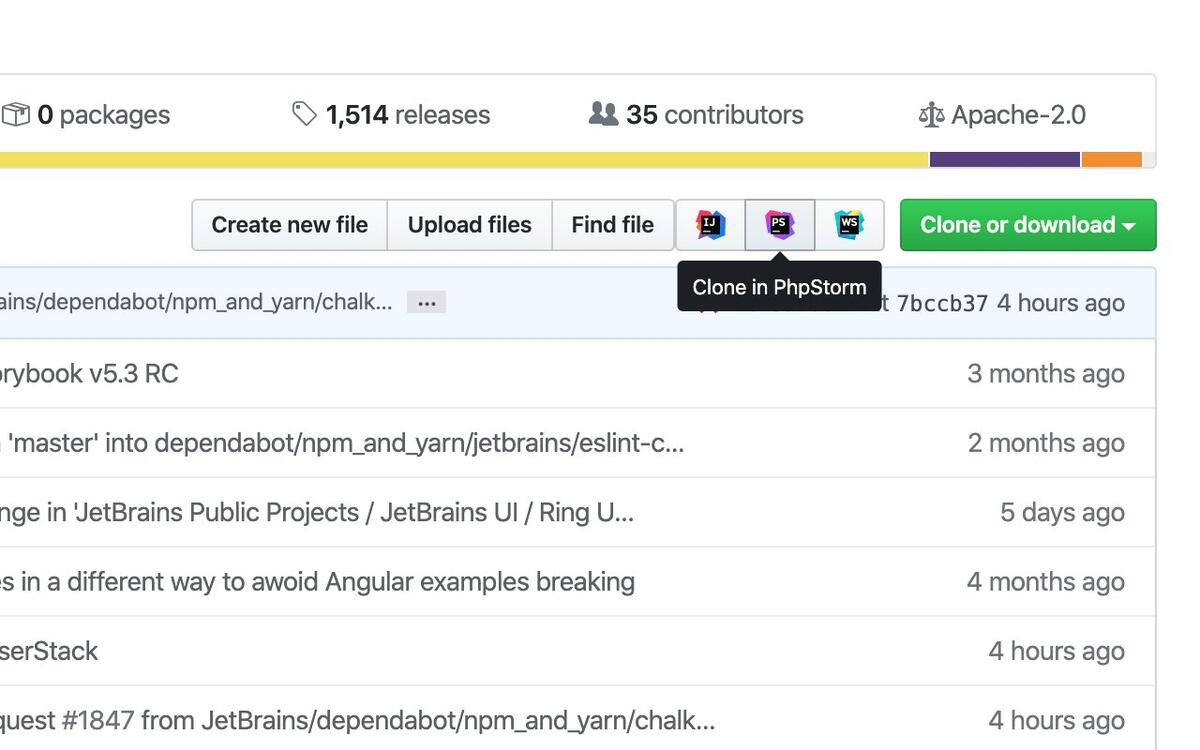Click the Clone in IntelliJ IDEA icon
1200x750 pixels.
pos(710,225)
